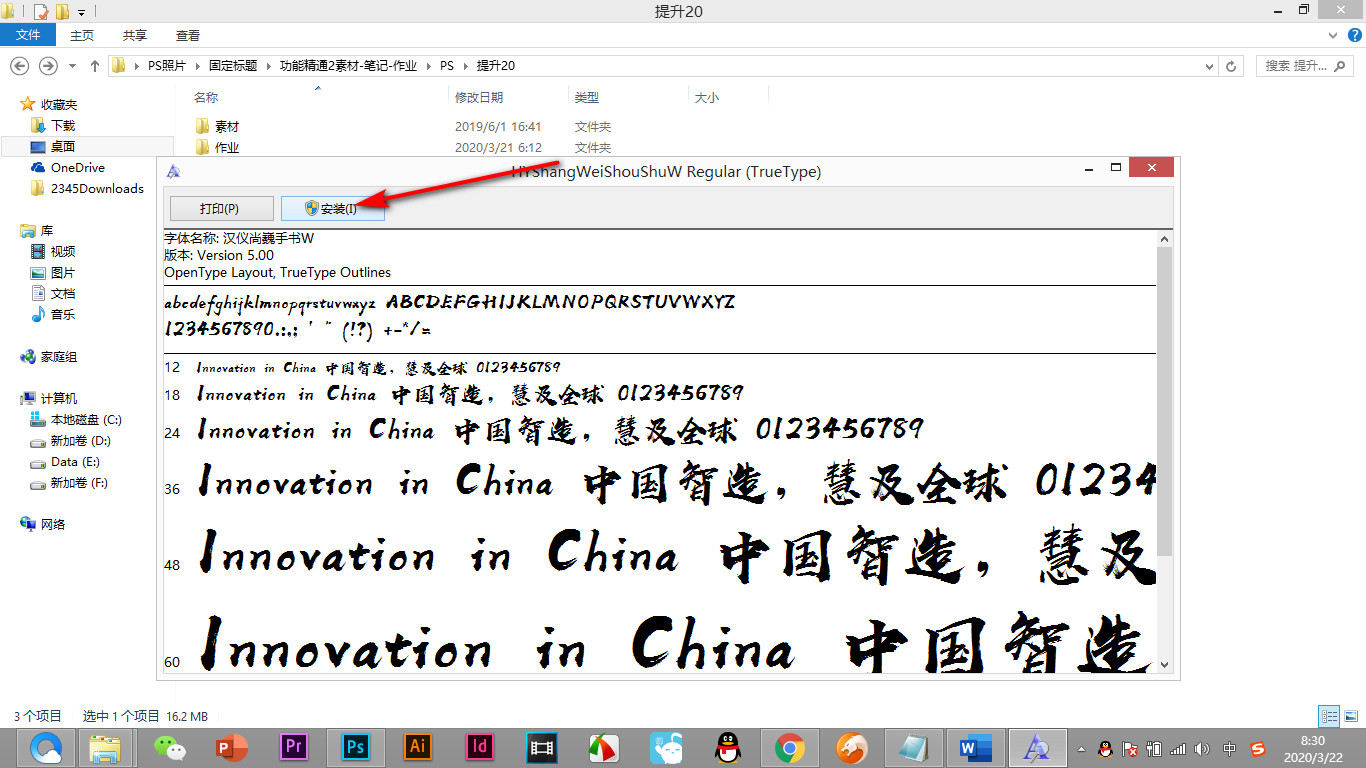The width and height of the screenshot is (1366, 768).
Task: Open the 文档 library
Action: pos(62,293)
